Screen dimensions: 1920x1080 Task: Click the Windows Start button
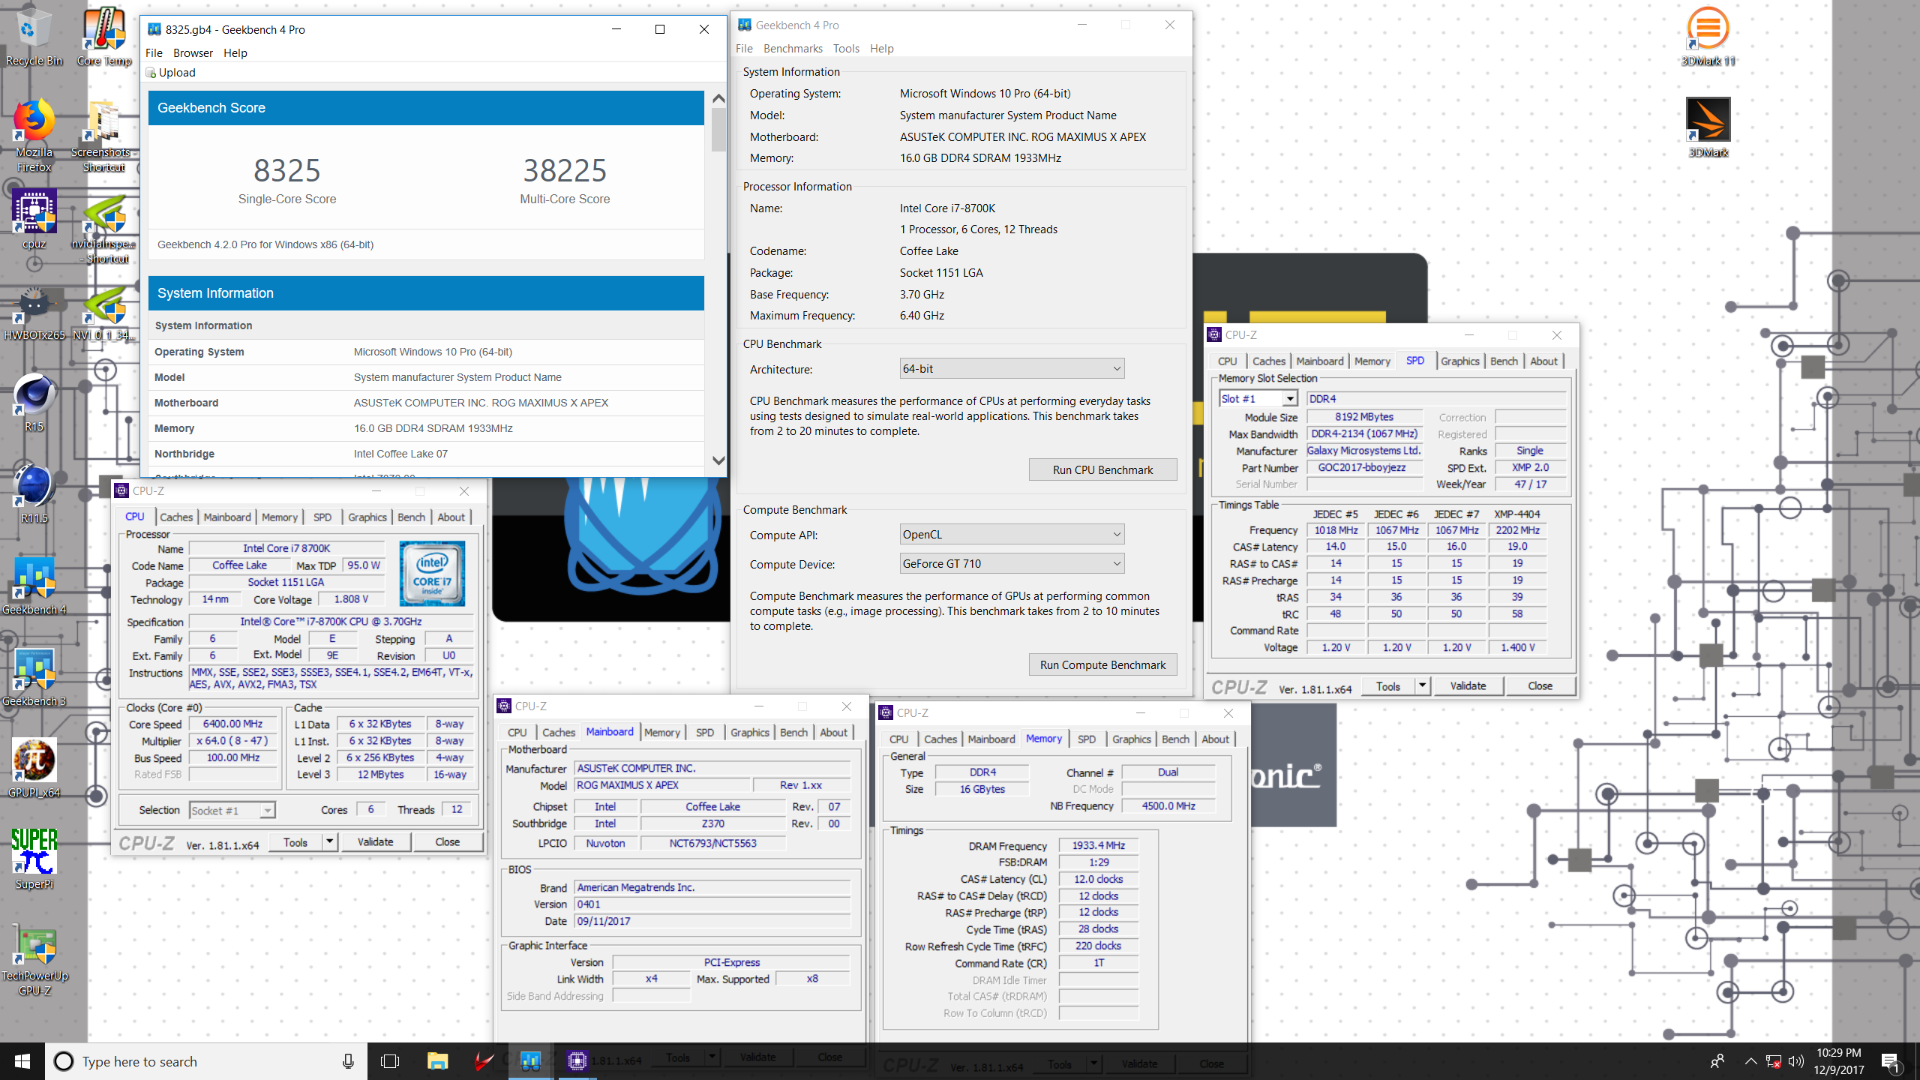22,1061
